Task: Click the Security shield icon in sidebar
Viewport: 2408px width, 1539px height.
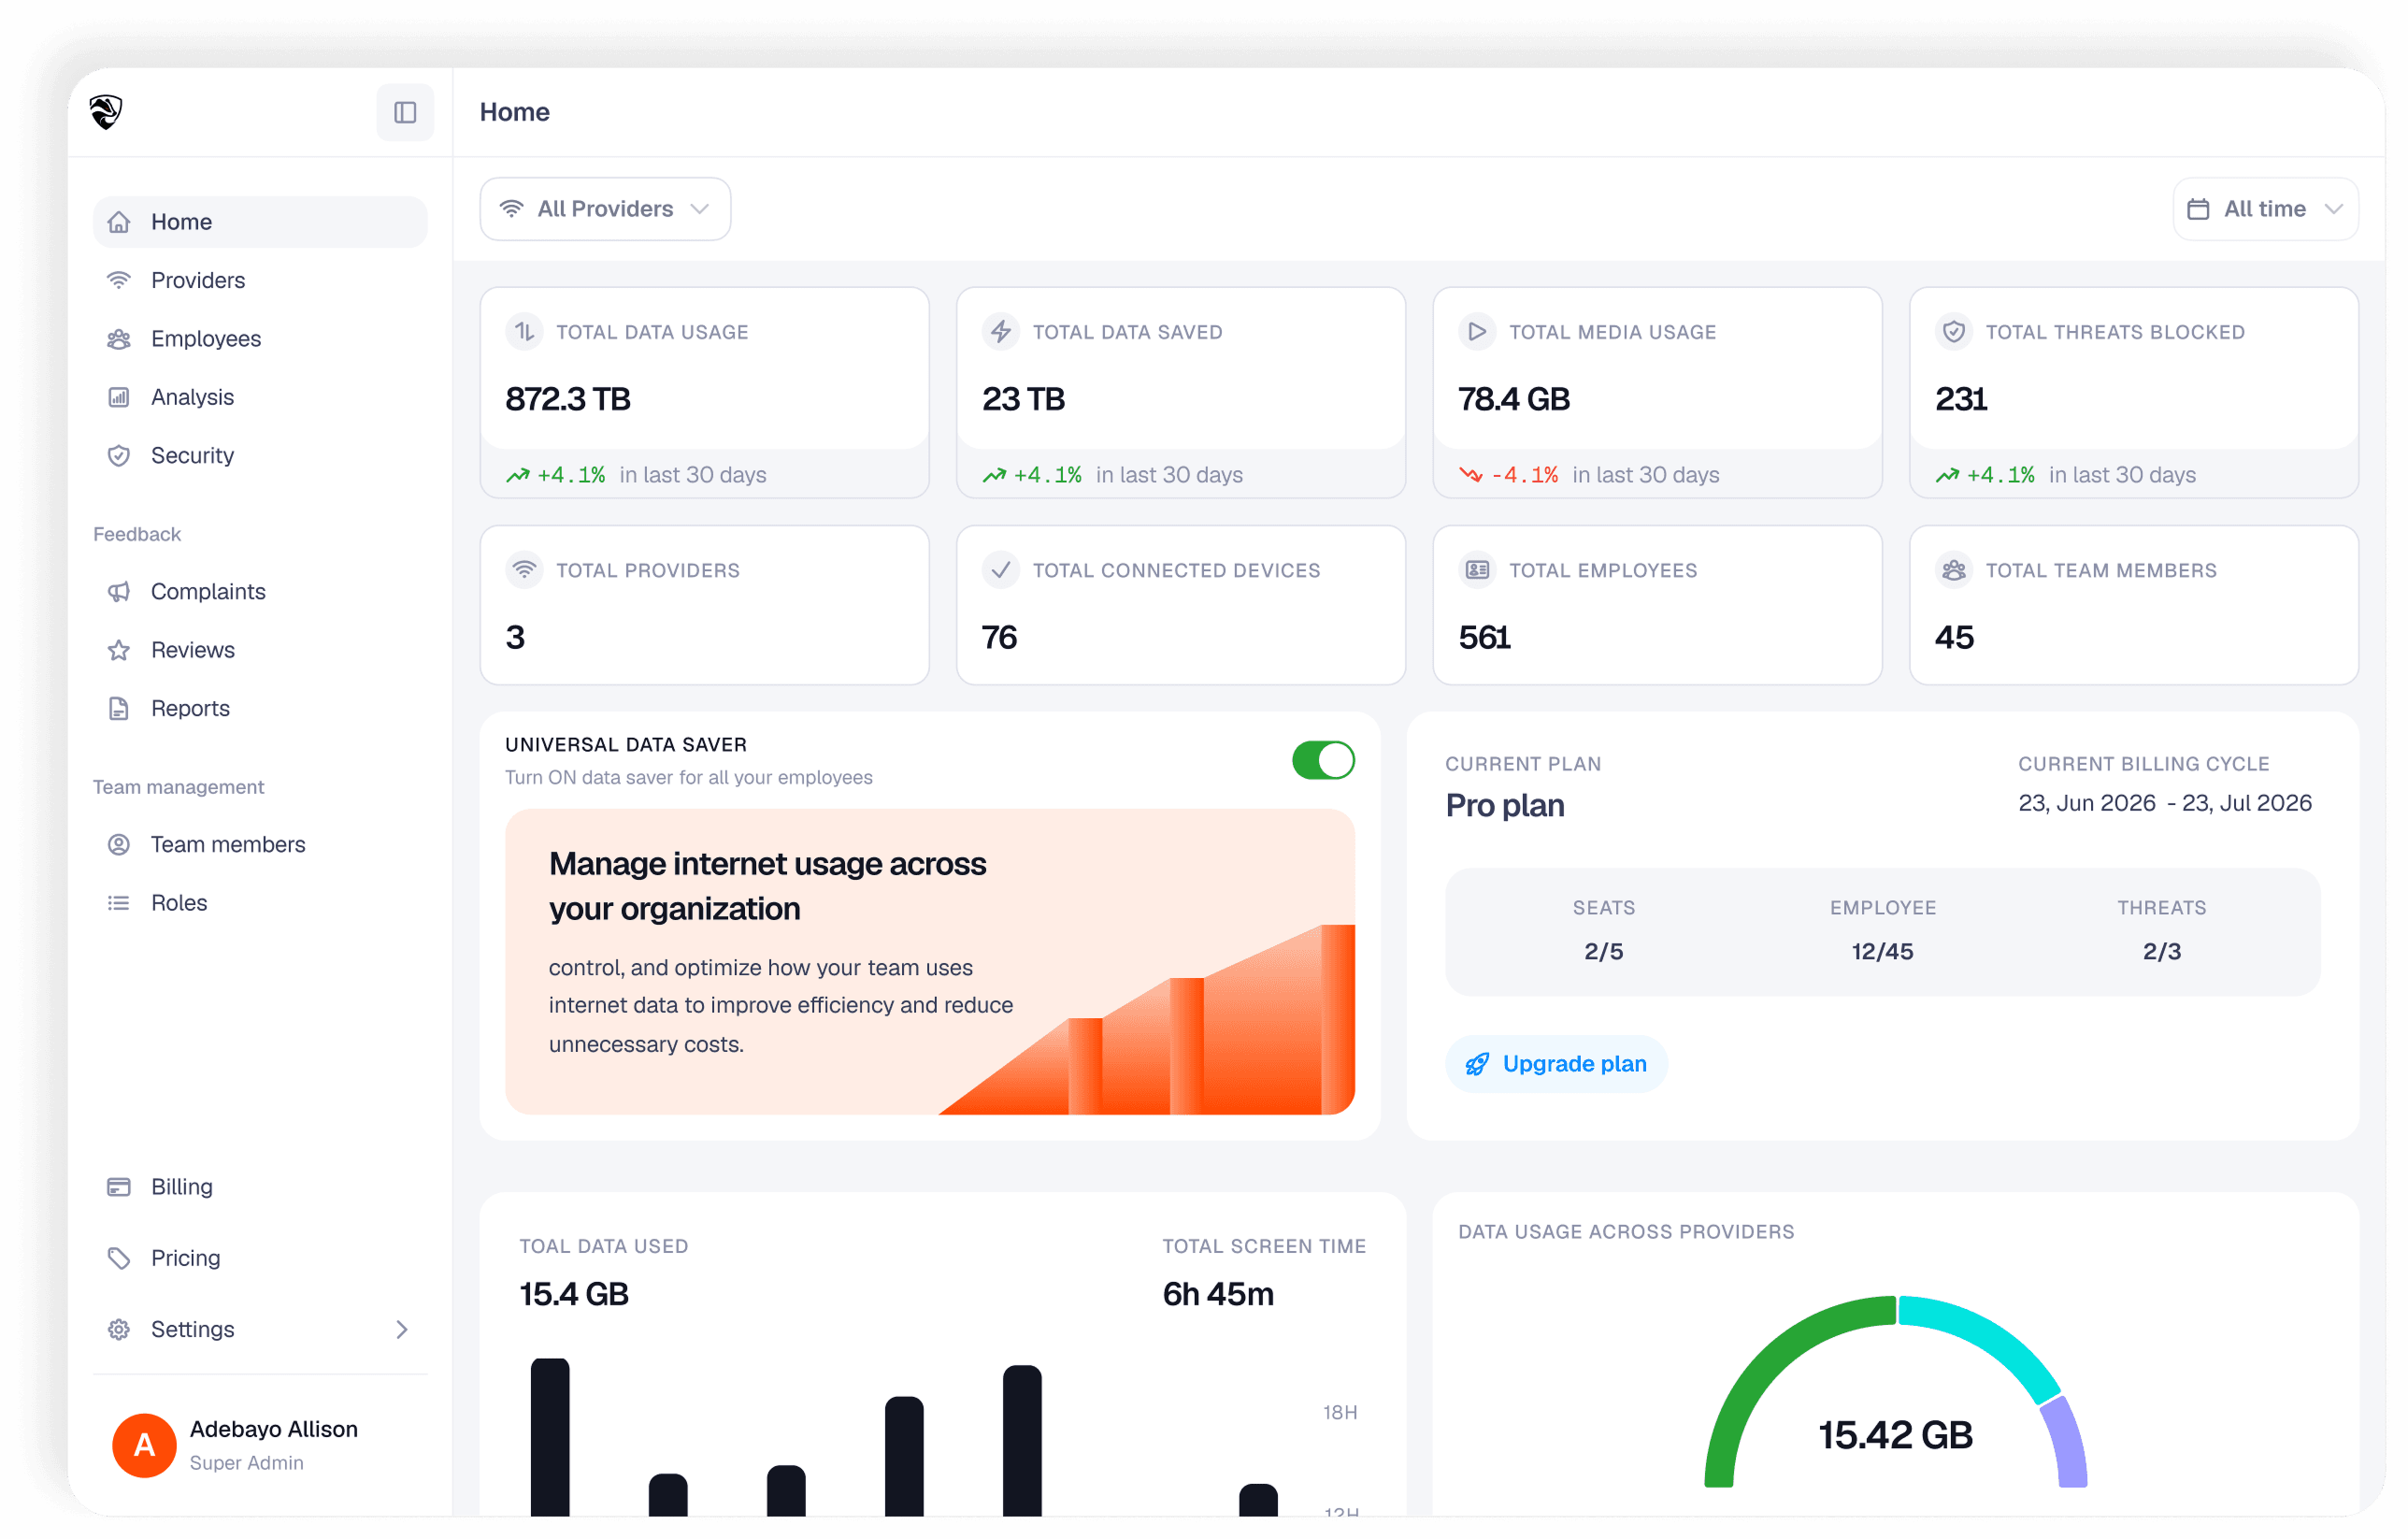Action: point(119,455)
